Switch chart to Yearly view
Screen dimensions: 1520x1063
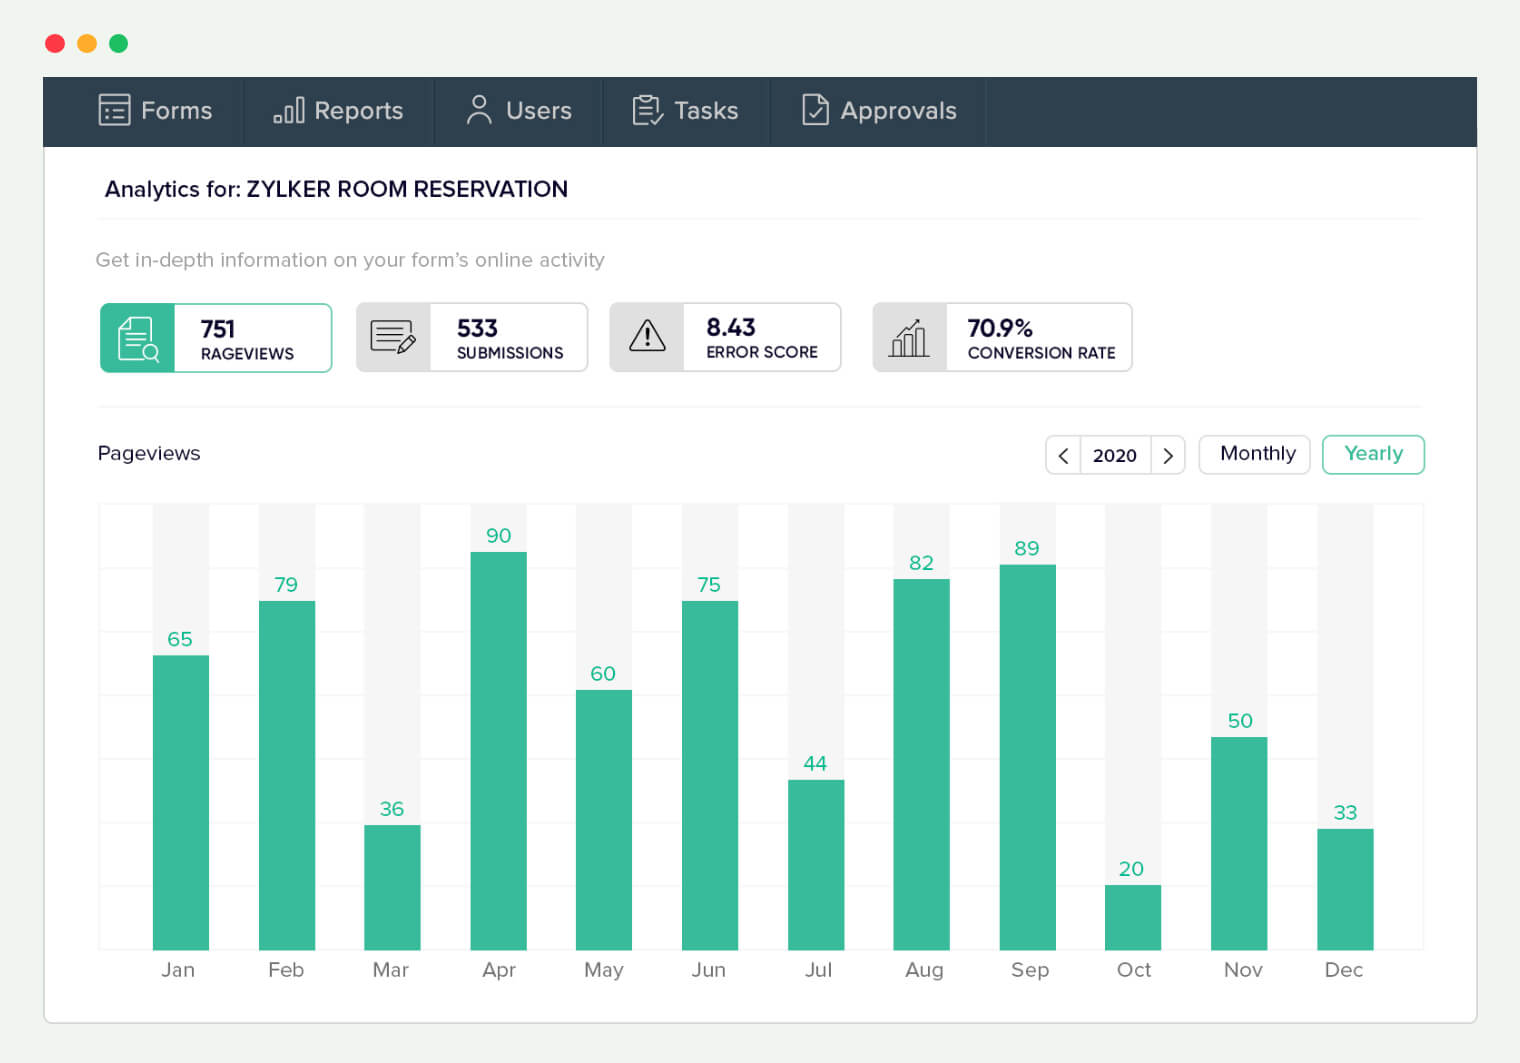coord(1373,454)
